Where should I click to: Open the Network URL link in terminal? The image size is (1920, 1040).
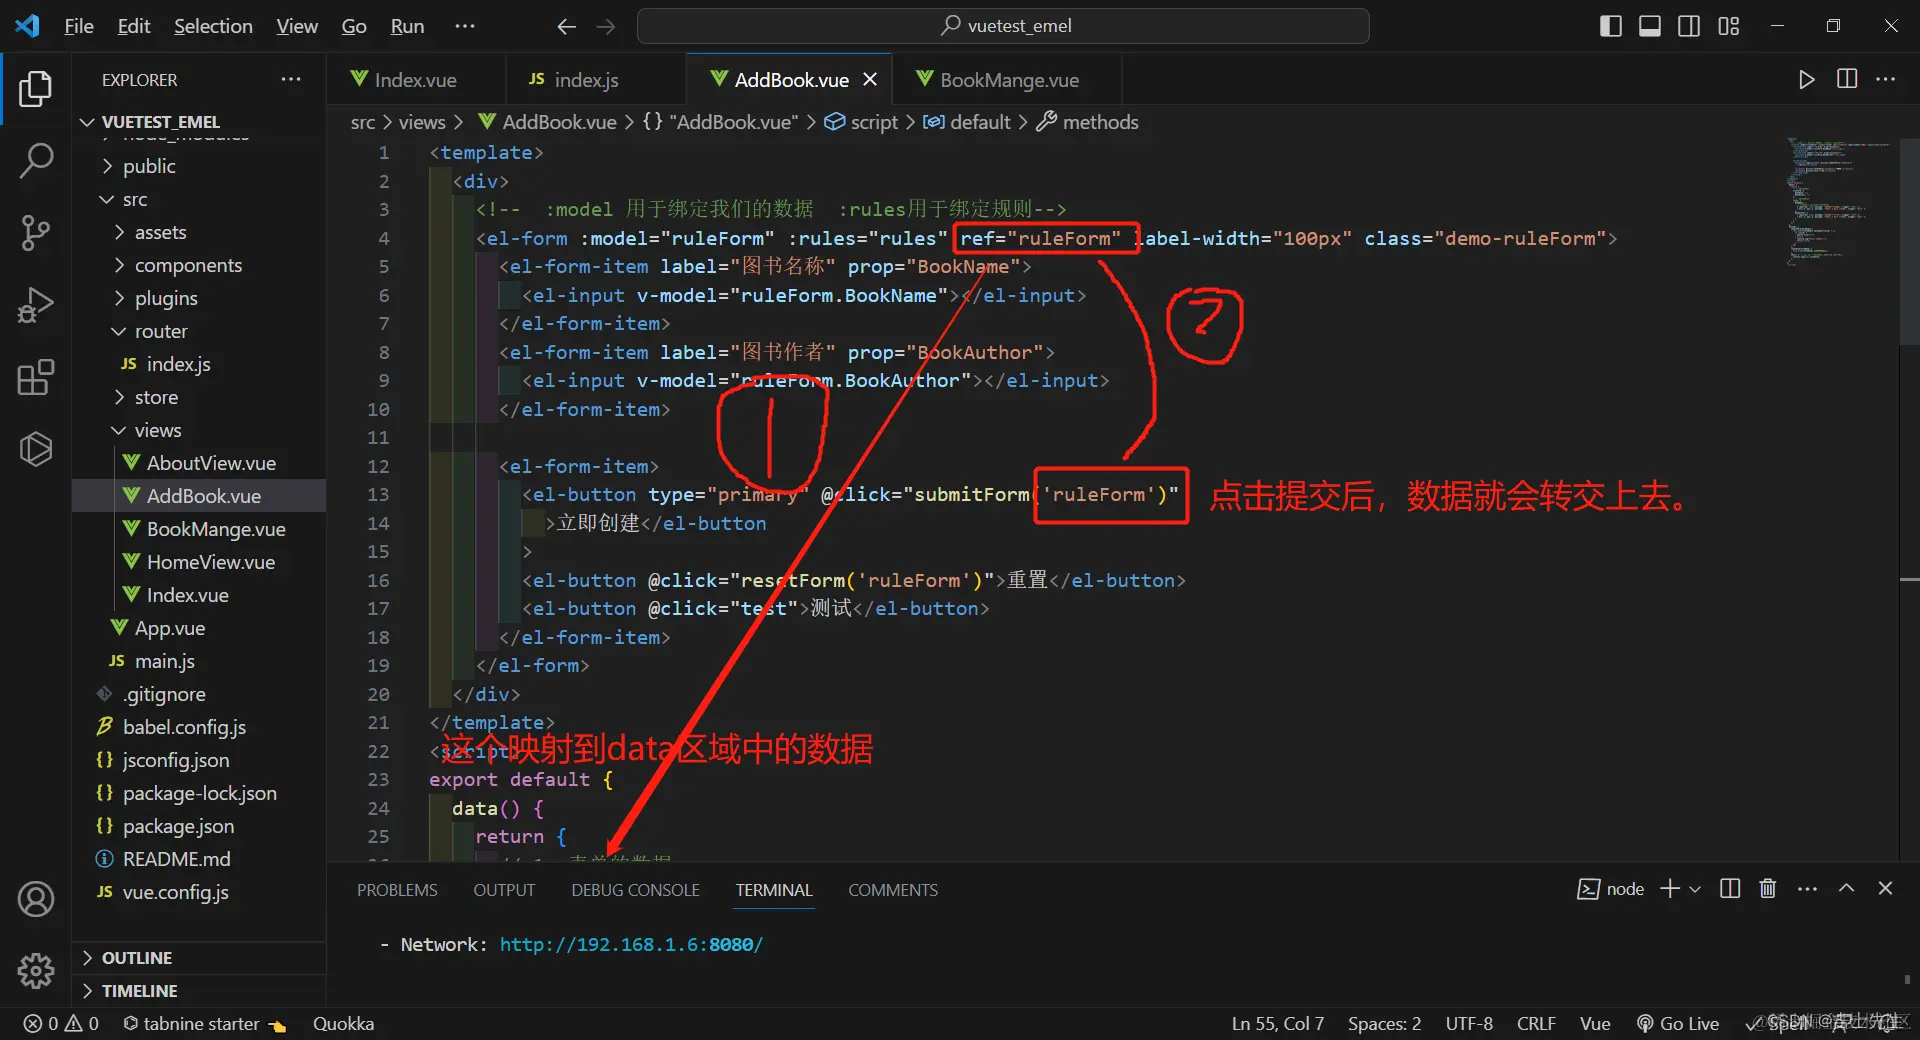tap(631, 945)
